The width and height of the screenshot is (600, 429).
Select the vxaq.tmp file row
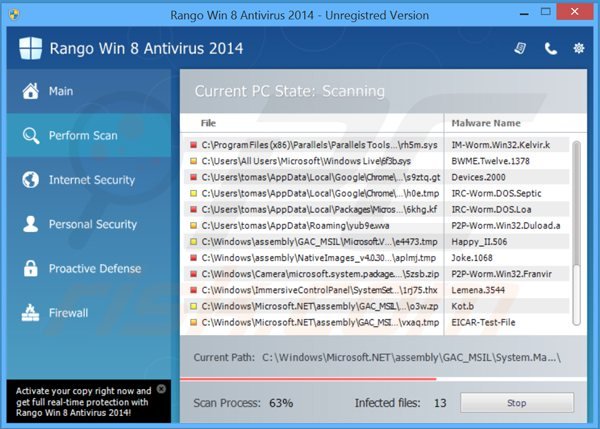coord(377,322)
